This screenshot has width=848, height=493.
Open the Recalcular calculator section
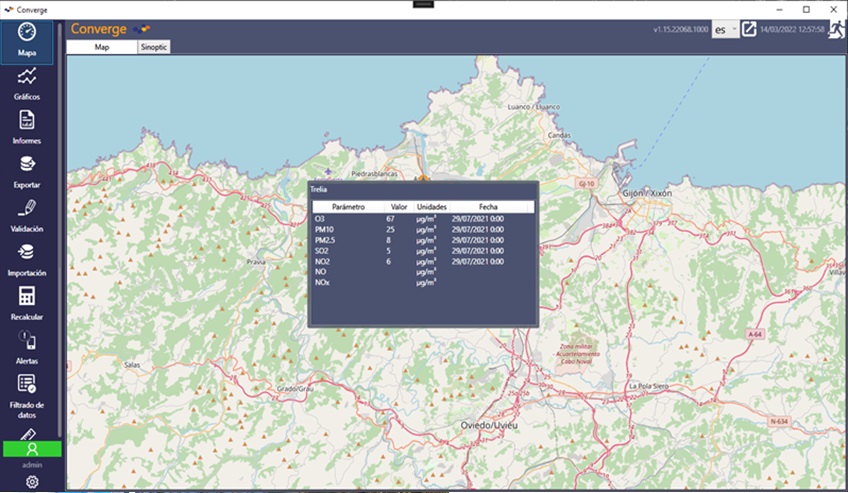pyautogui.click(x=27, y=303)
